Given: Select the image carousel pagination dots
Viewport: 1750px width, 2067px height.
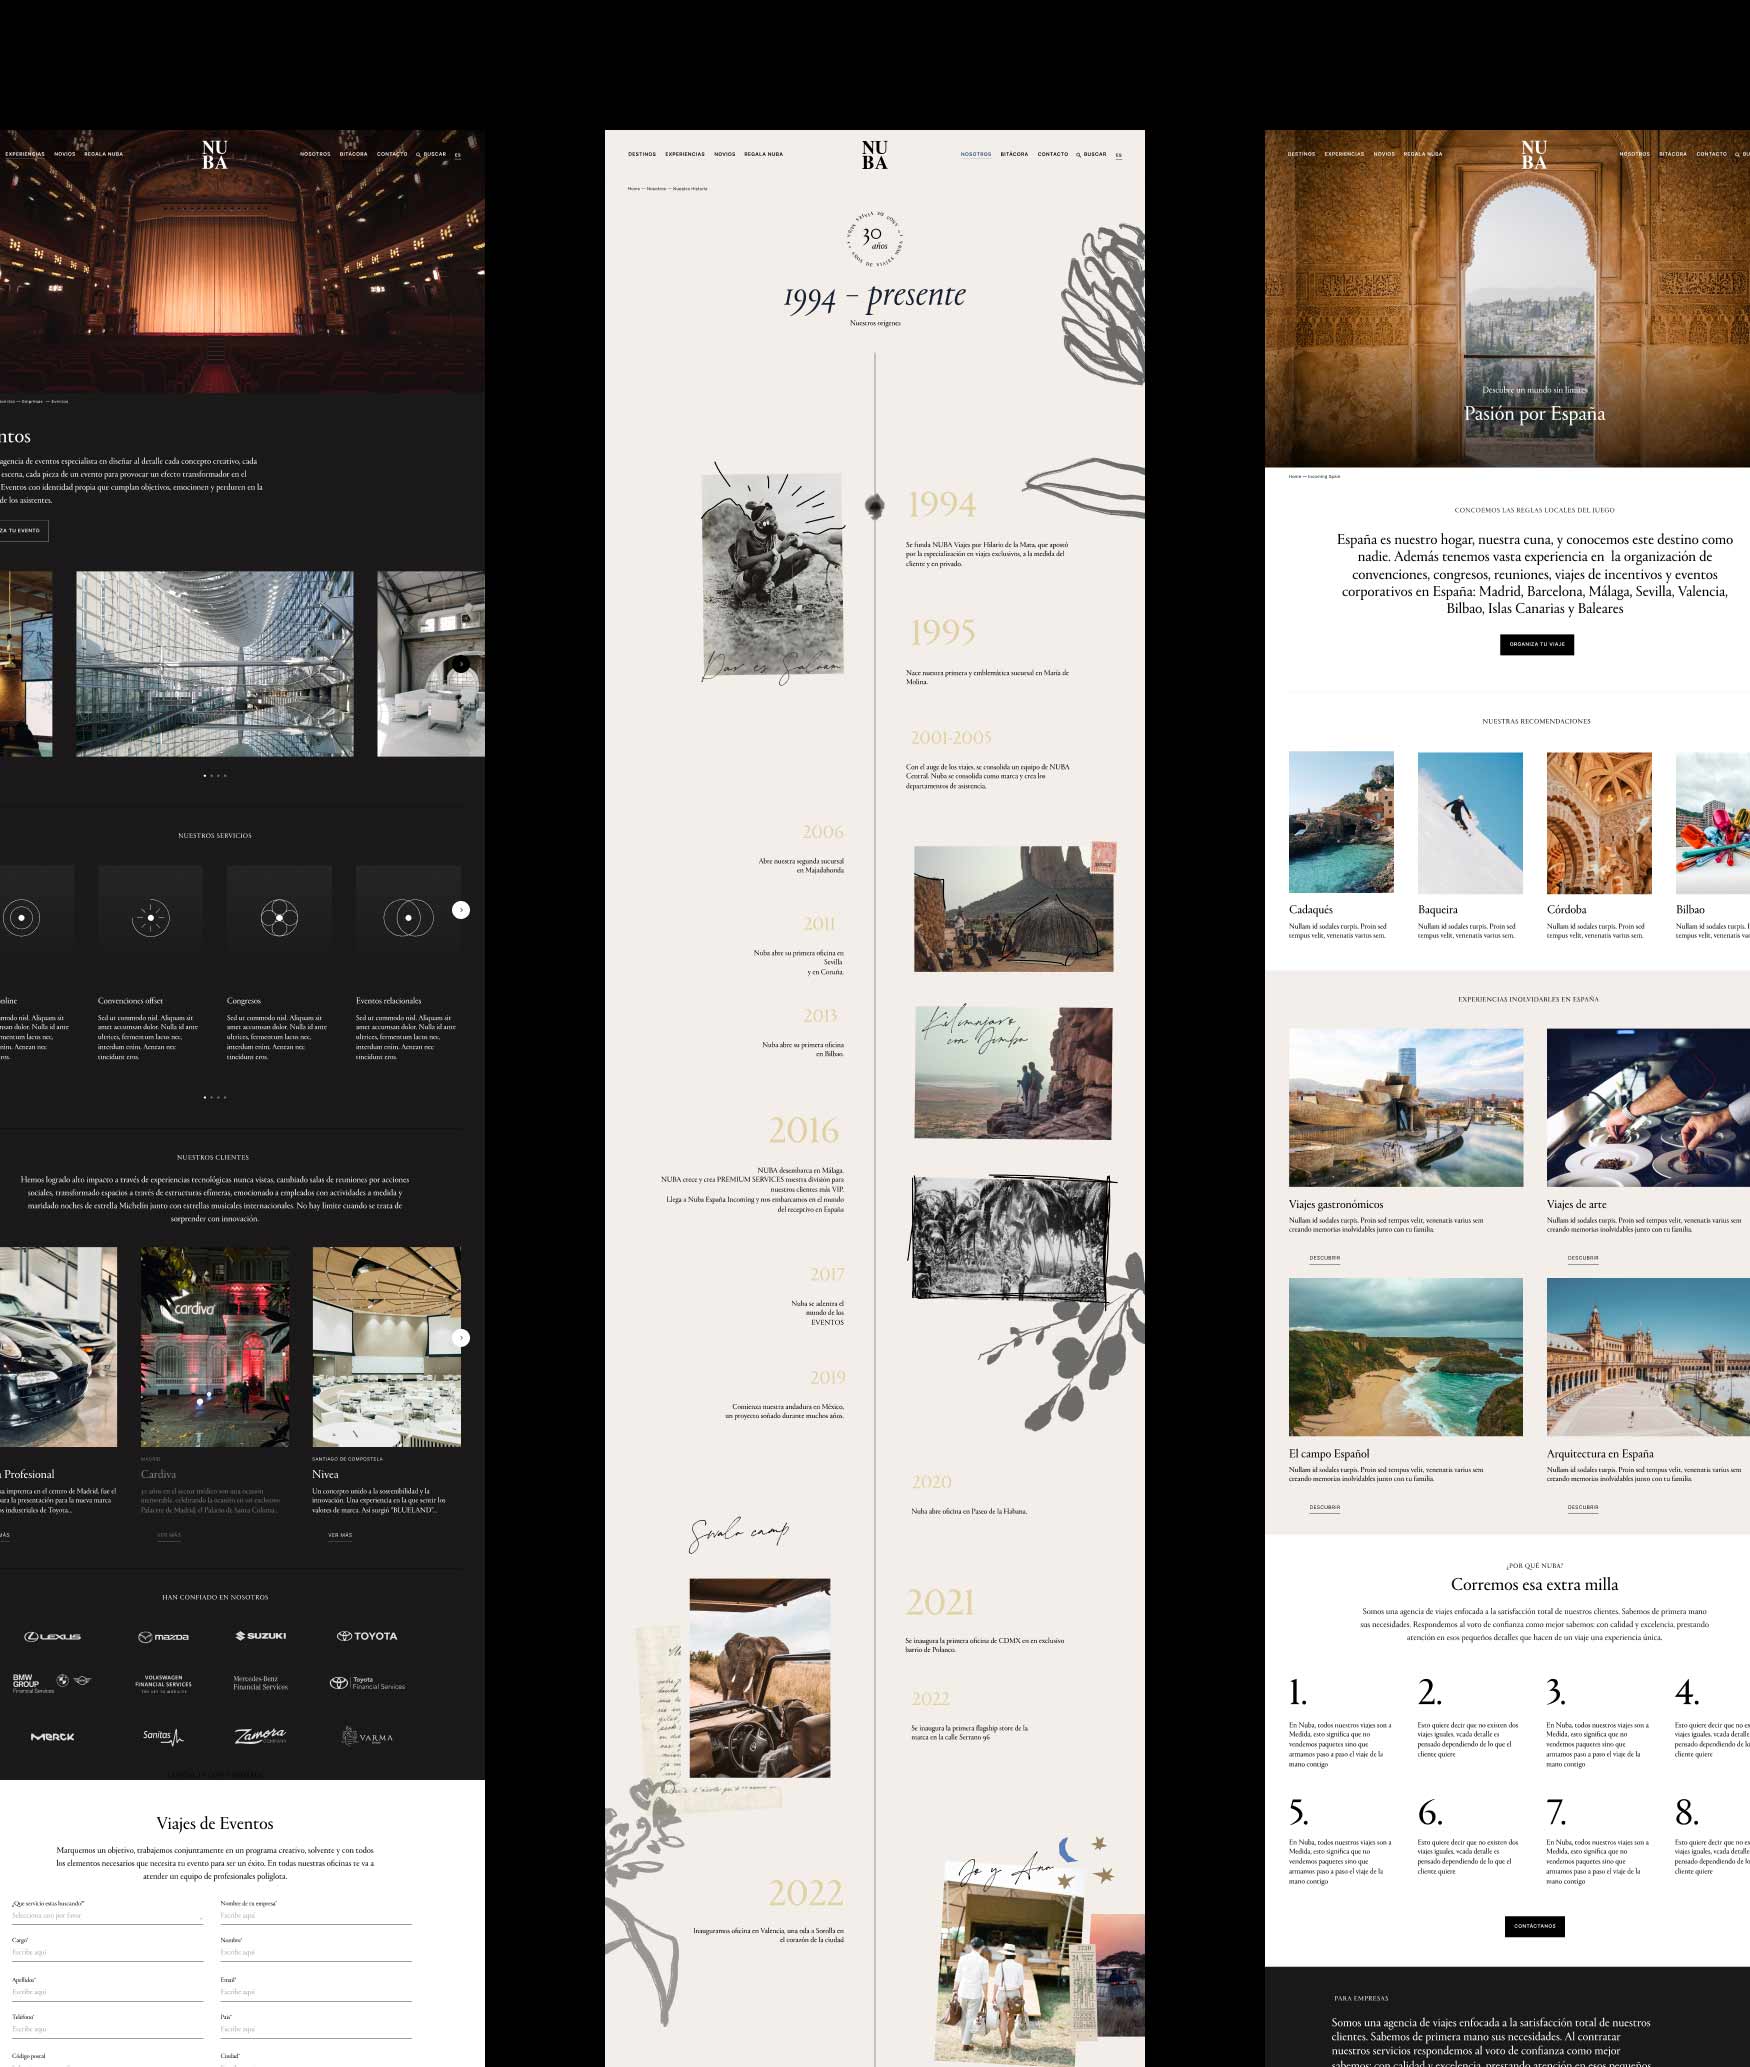Looking at the screenshot, I should pyautogui.click(x=215, y=775).
